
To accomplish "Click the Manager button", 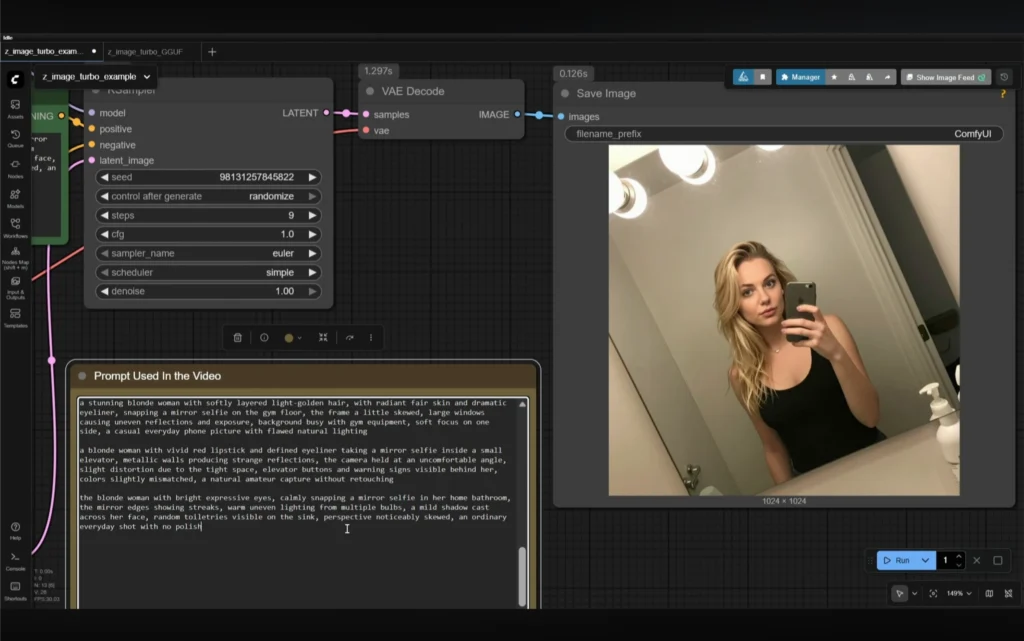I will click(x=800, y=77).
